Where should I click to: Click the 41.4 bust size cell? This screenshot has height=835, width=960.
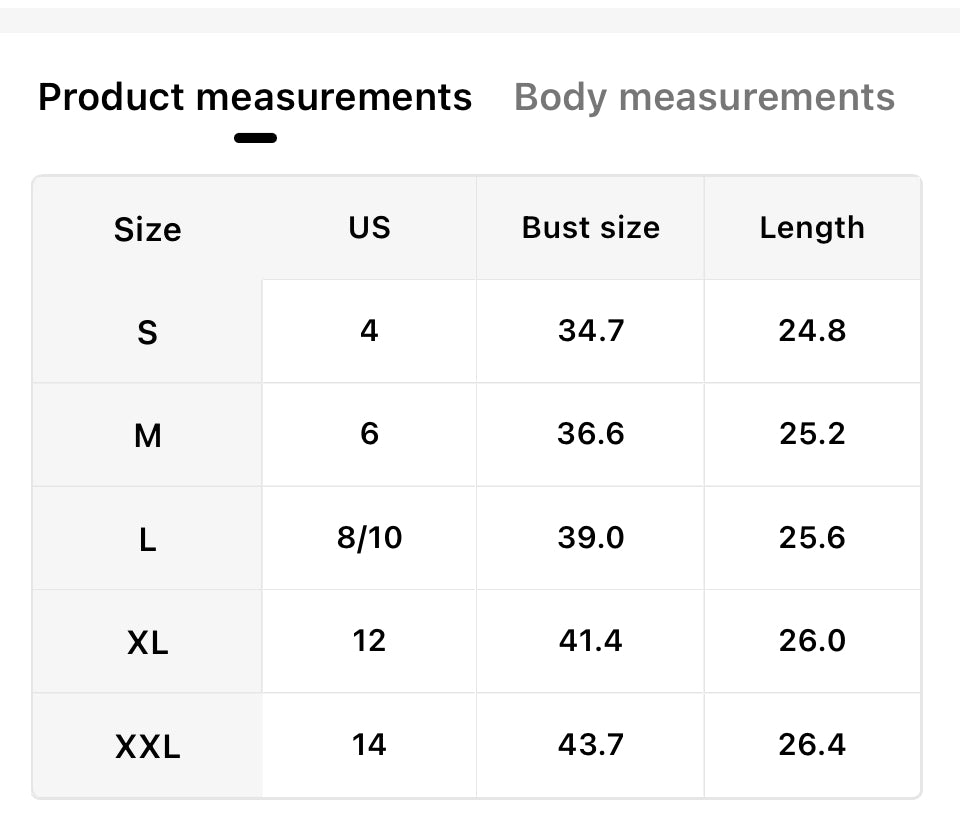click(590, 641)
